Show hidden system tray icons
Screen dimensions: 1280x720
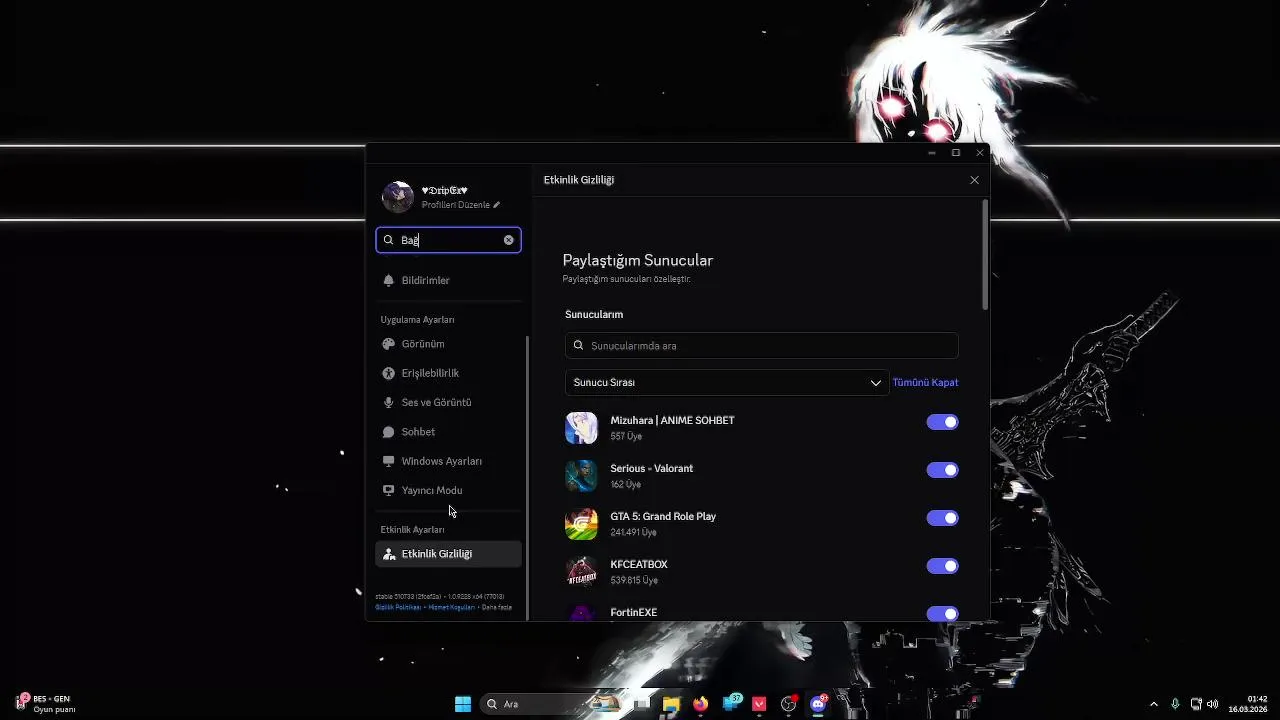(1153, 704)
